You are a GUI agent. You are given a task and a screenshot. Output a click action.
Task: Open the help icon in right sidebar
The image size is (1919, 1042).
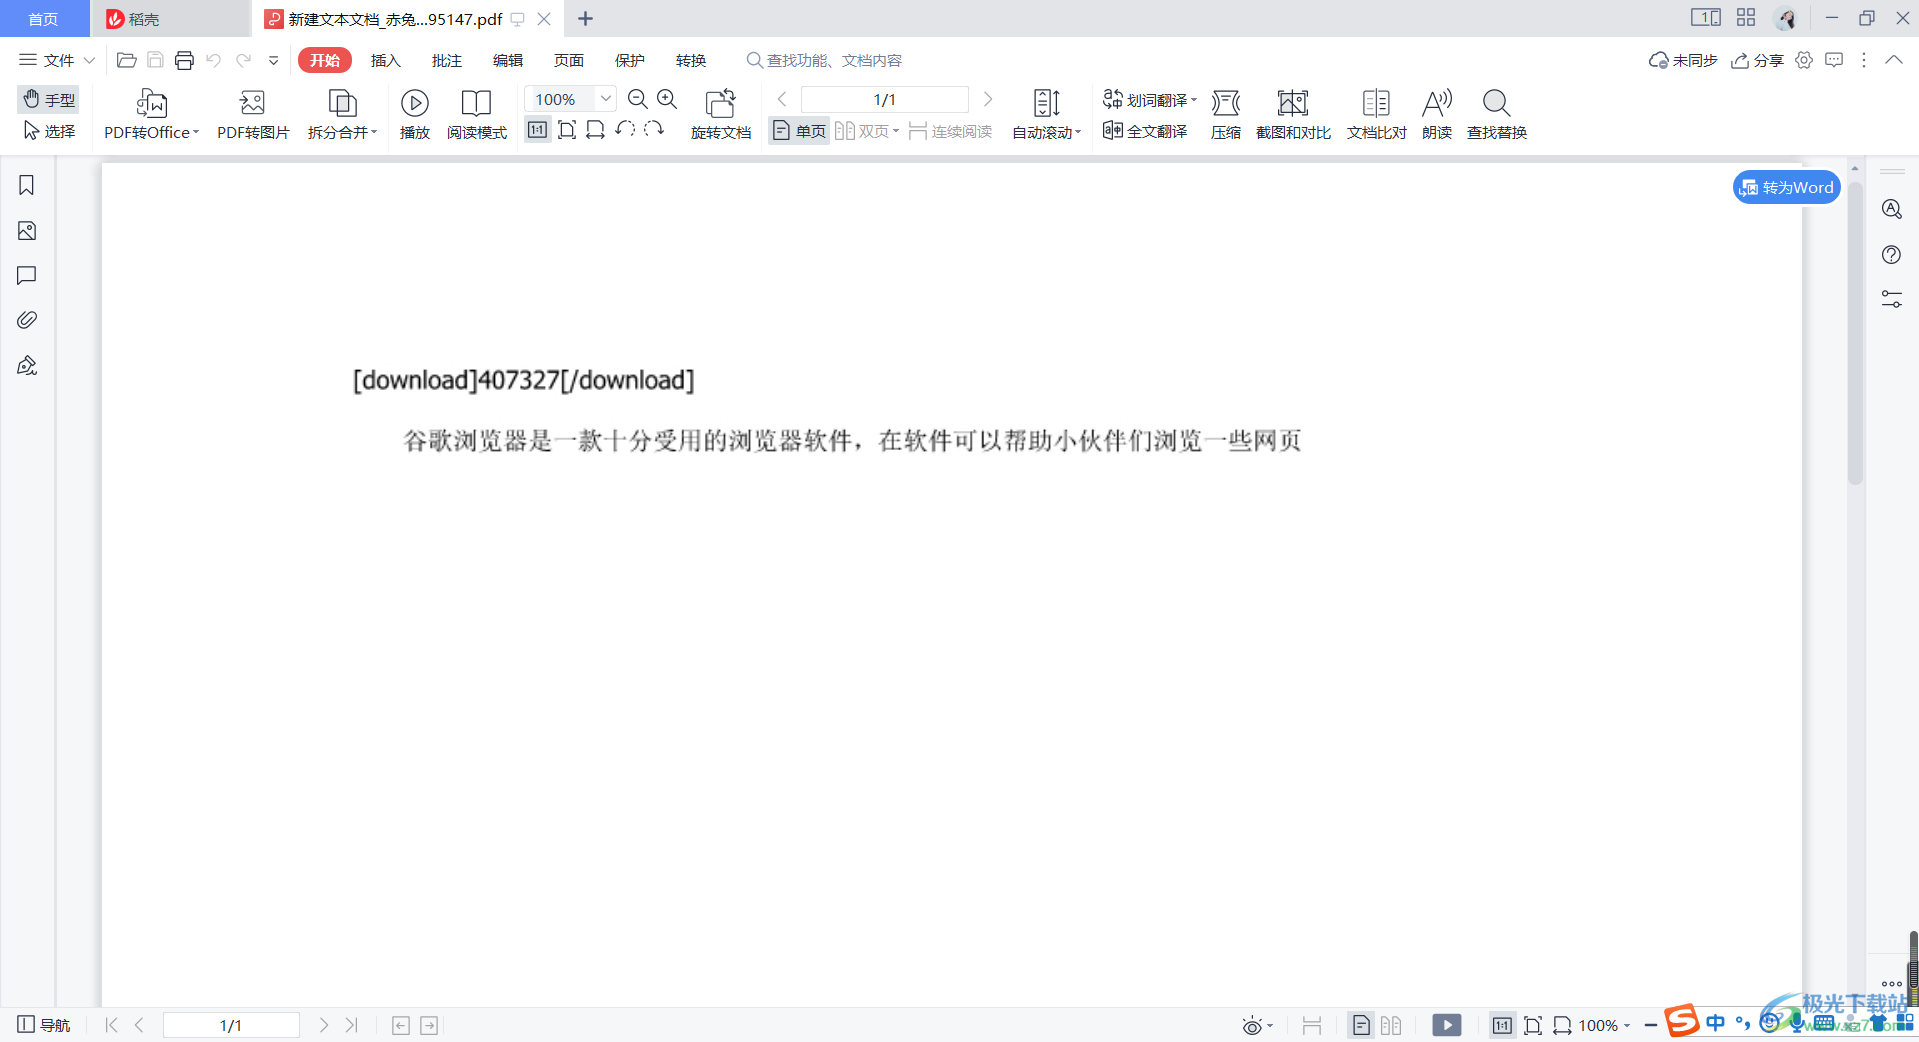[x=1891, y=254]
